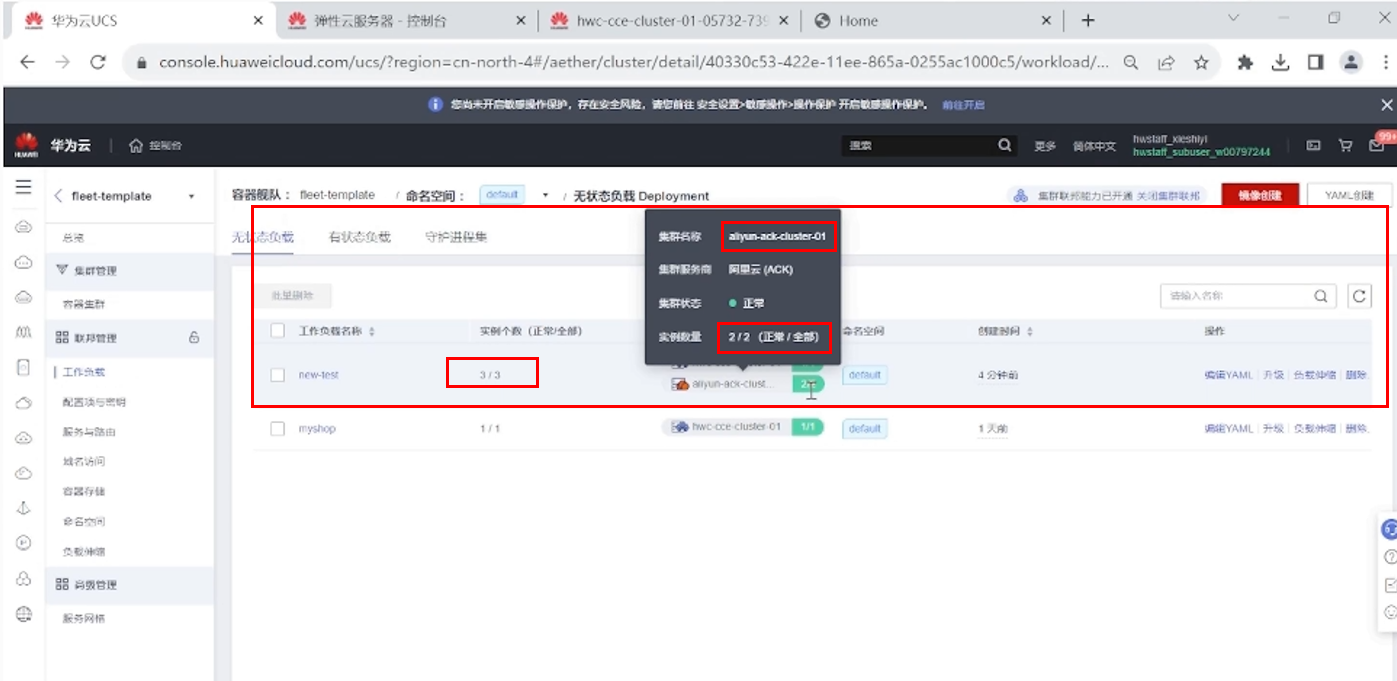Click the 前往开启 link in banner

click(x=963, y=104)
